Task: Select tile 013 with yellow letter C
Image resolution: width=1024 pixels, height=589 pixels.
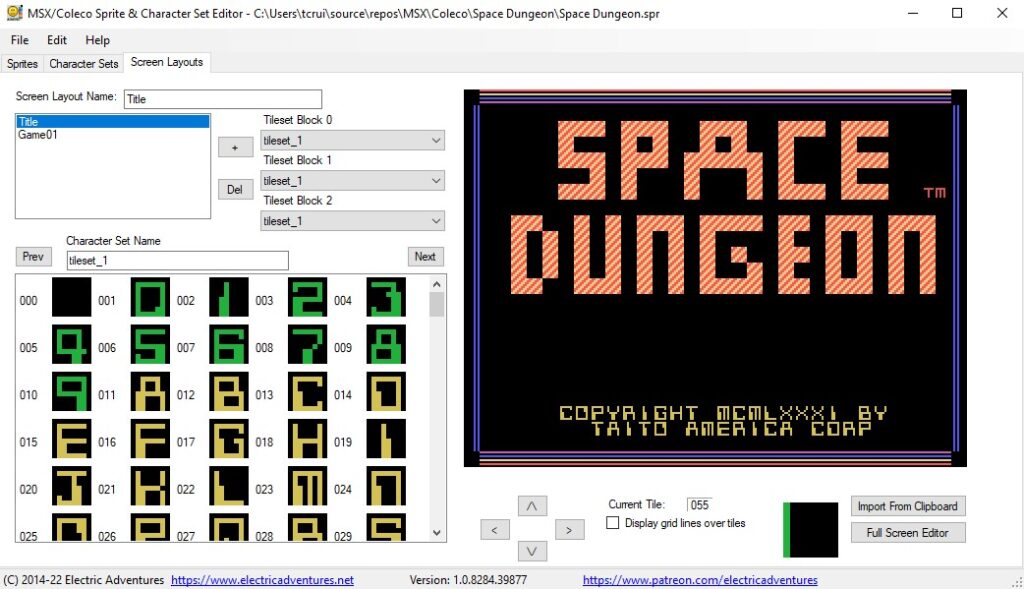Action: [x=308, y=391]
